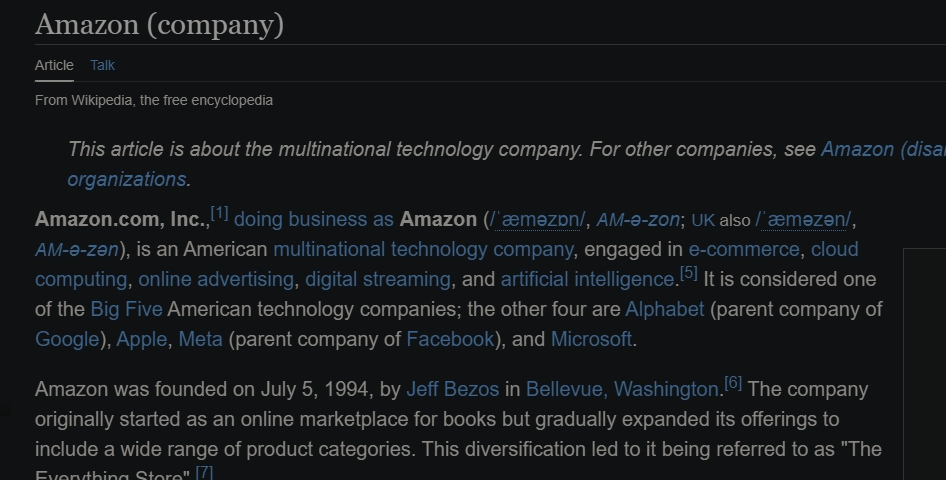Open citation reference 1

[220, 213]
